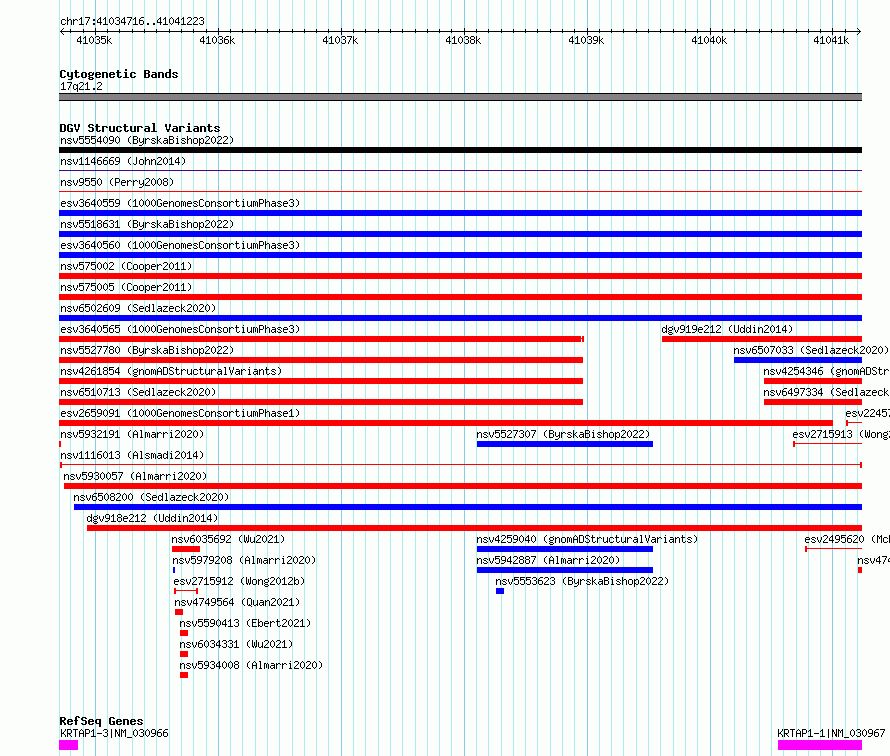Click the nsv5979208 (Almarri2020) label
Screen dimensions: 890x756
(x=244, y=560)
